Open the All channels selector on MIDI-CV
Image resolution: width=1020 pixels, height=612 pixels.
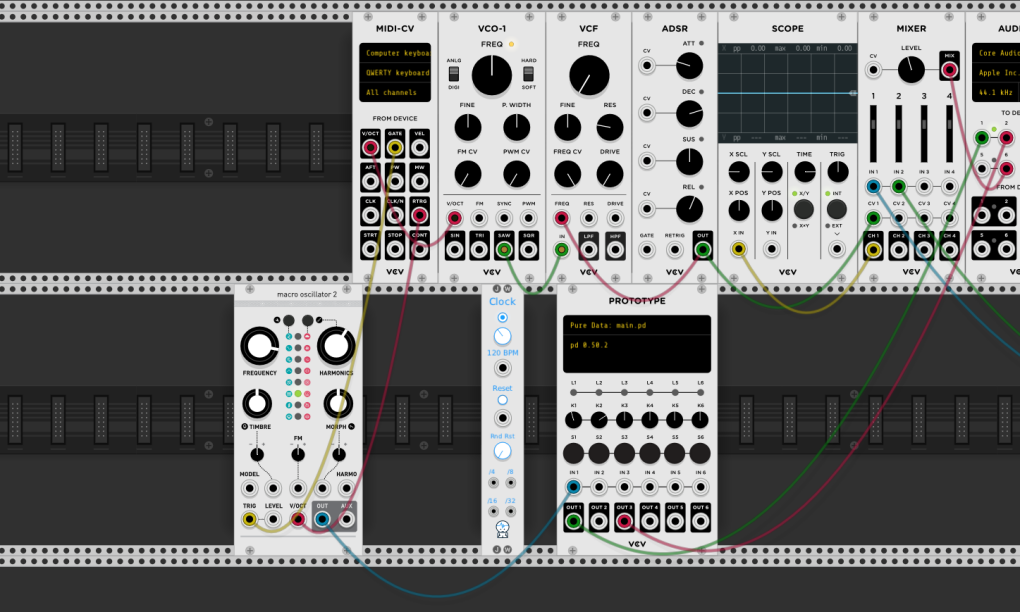click(x=395, y=92)
